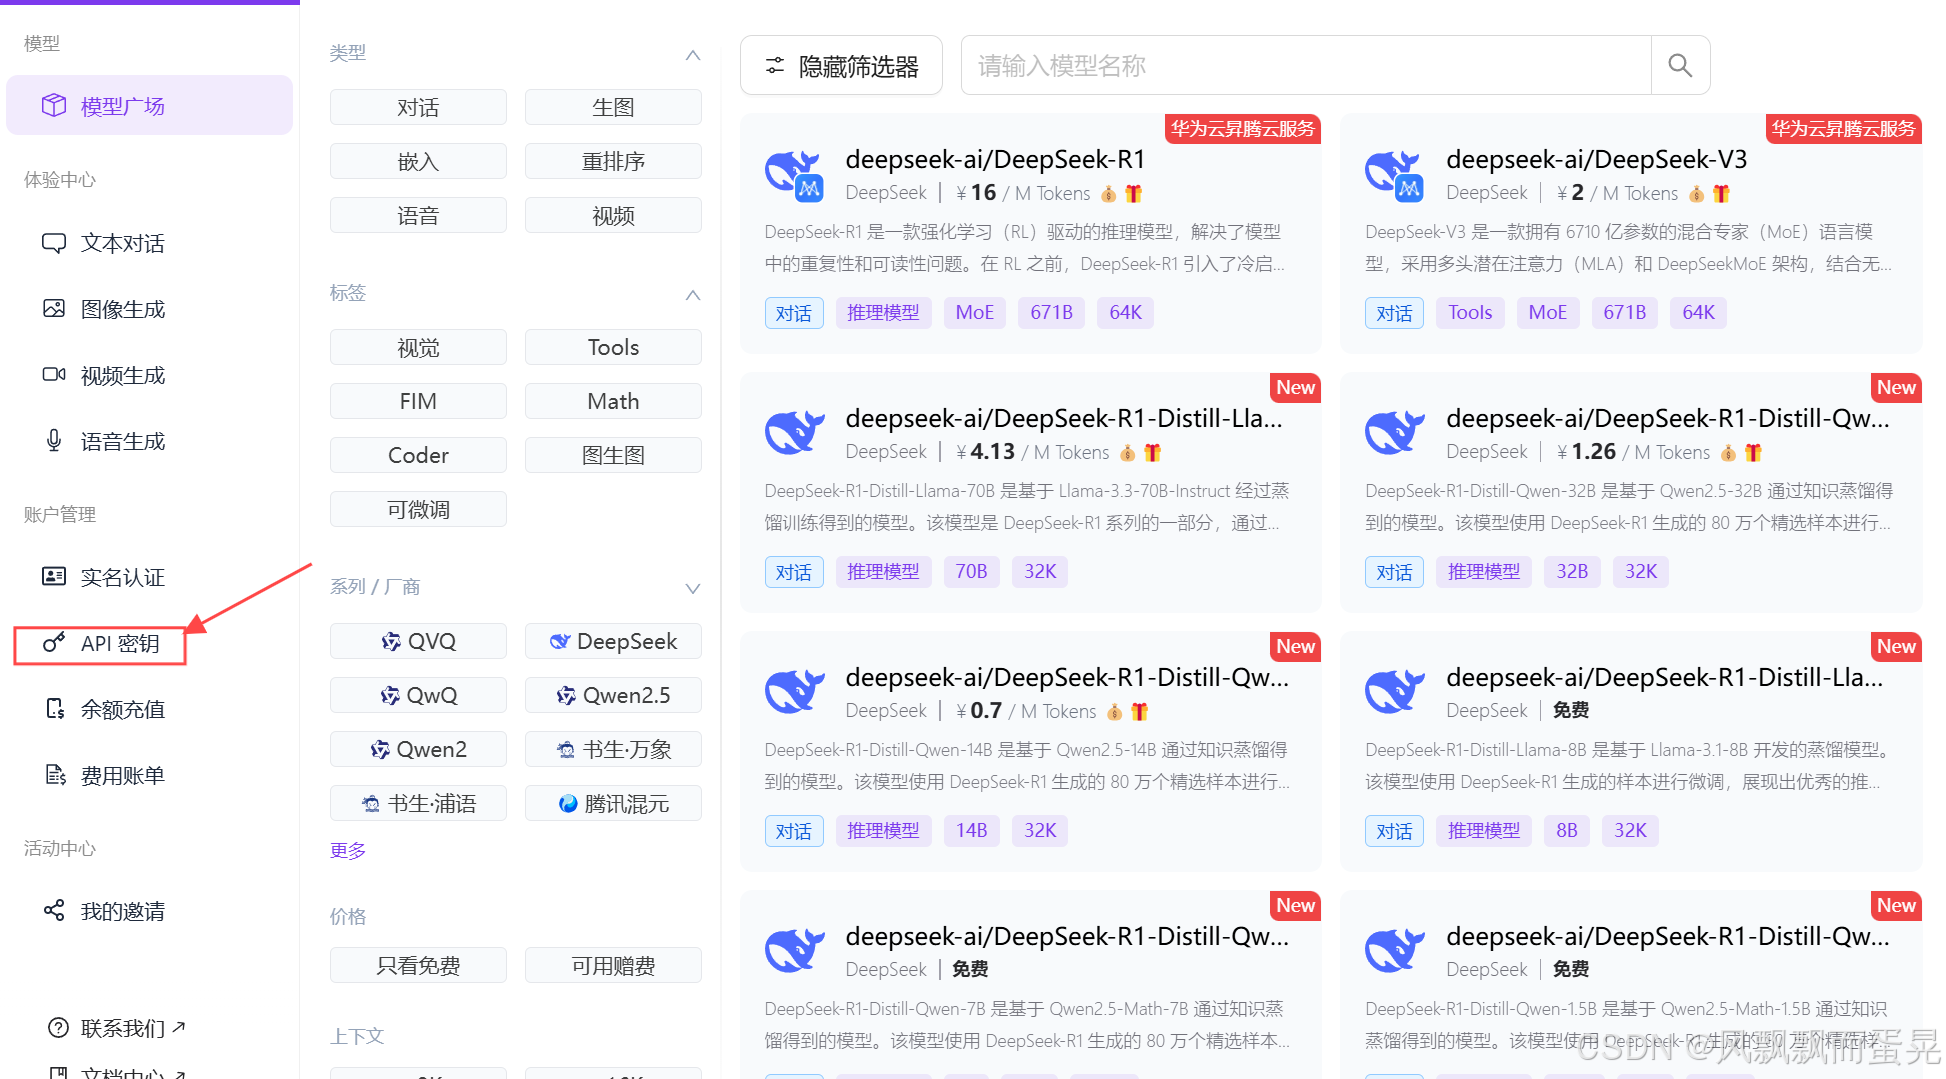Expand the 系列 / 厂商 section chevron
This screenshot has width=1946, height=1079.
tap(692, 588)
